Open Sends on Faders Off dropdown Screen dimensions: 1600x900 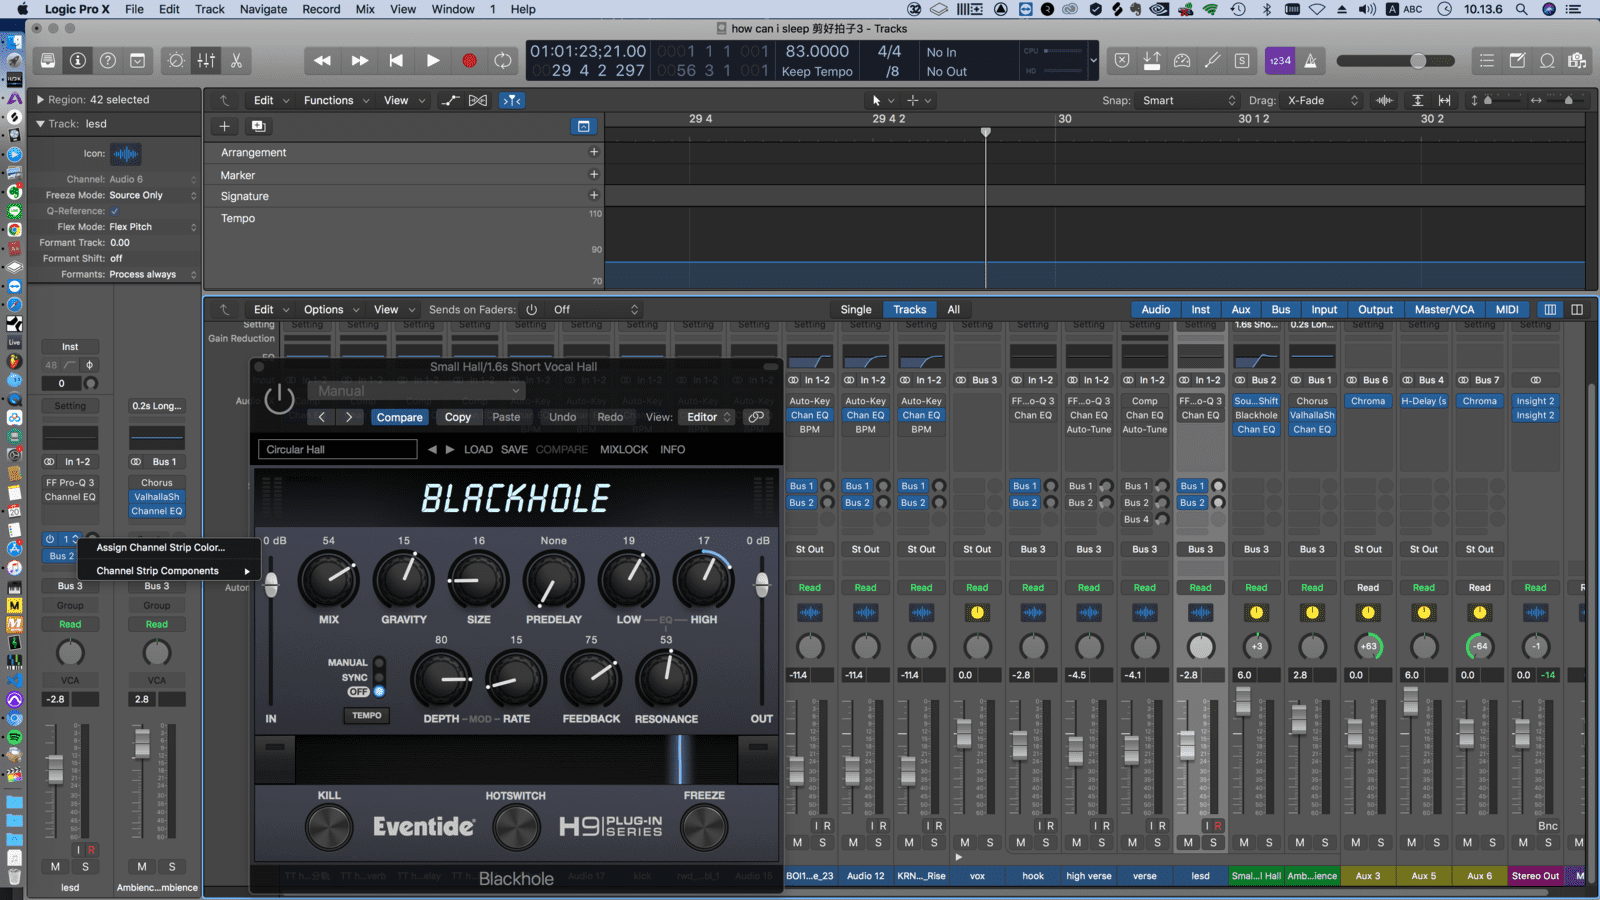[x=596, y=310]
